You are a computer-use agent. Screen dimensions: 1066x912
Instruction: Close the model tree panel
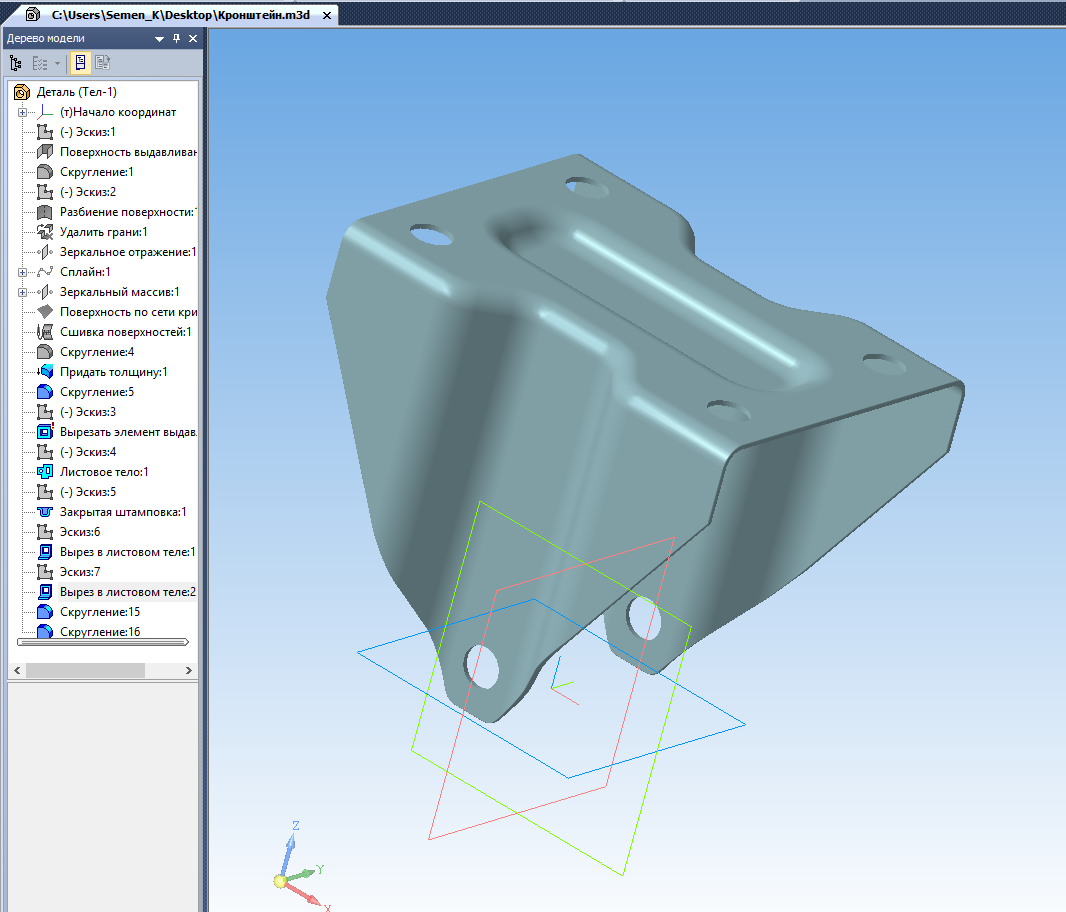click(193, 39)
